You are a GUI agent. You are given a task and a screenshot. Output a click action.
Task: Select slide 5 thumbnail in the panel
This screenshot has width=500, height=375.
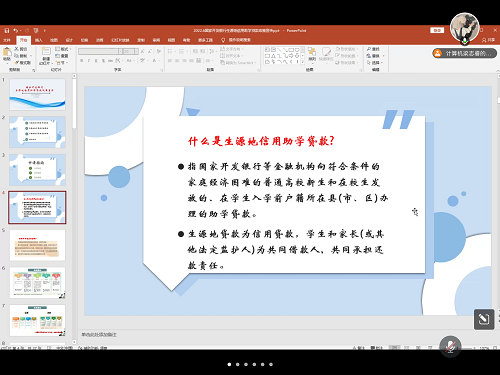[x=37, y=245]
